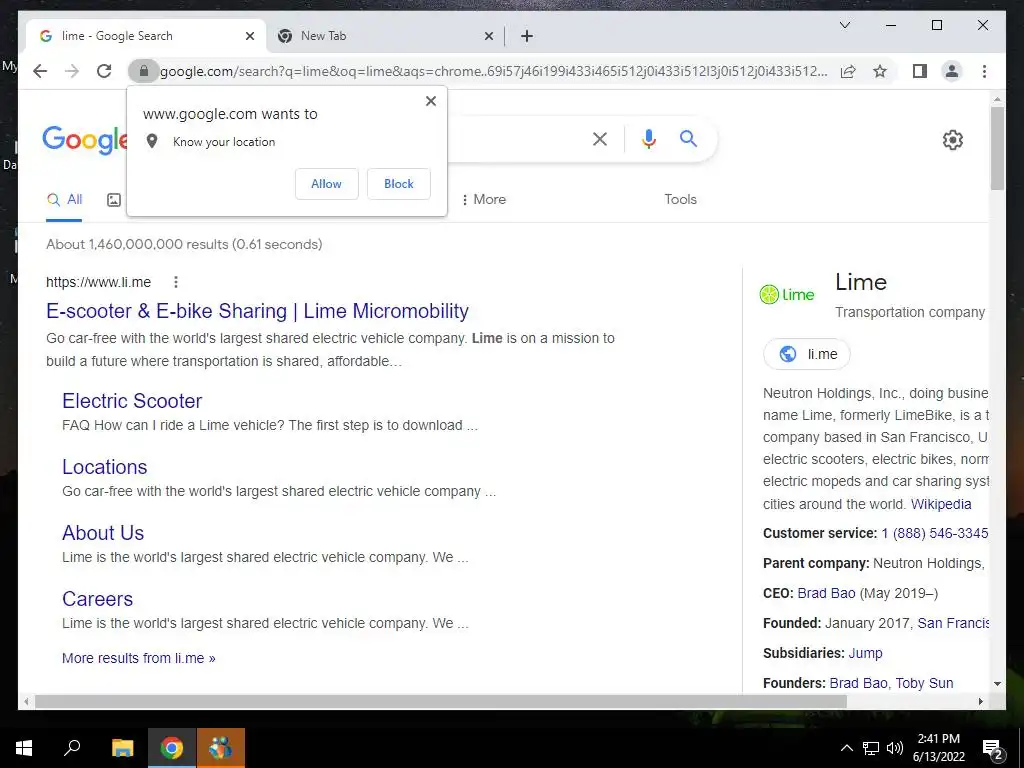Image resolution: width=1024 pixels, height=768 pixels.
Task: Open the orange taskbar application
Action: [221, 748]
